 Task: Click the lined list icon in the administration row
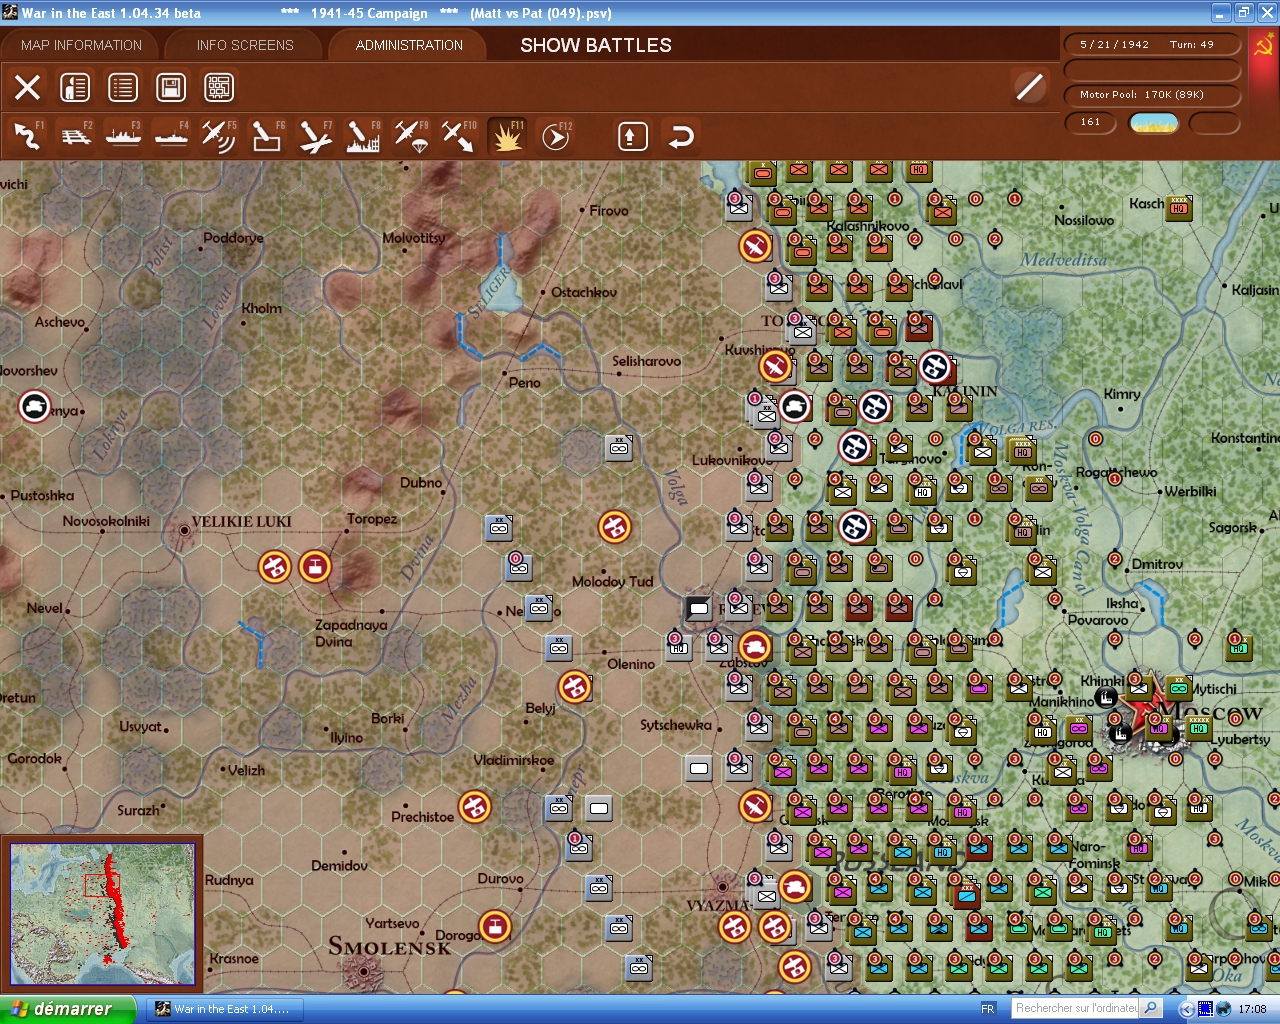point(123,87)
